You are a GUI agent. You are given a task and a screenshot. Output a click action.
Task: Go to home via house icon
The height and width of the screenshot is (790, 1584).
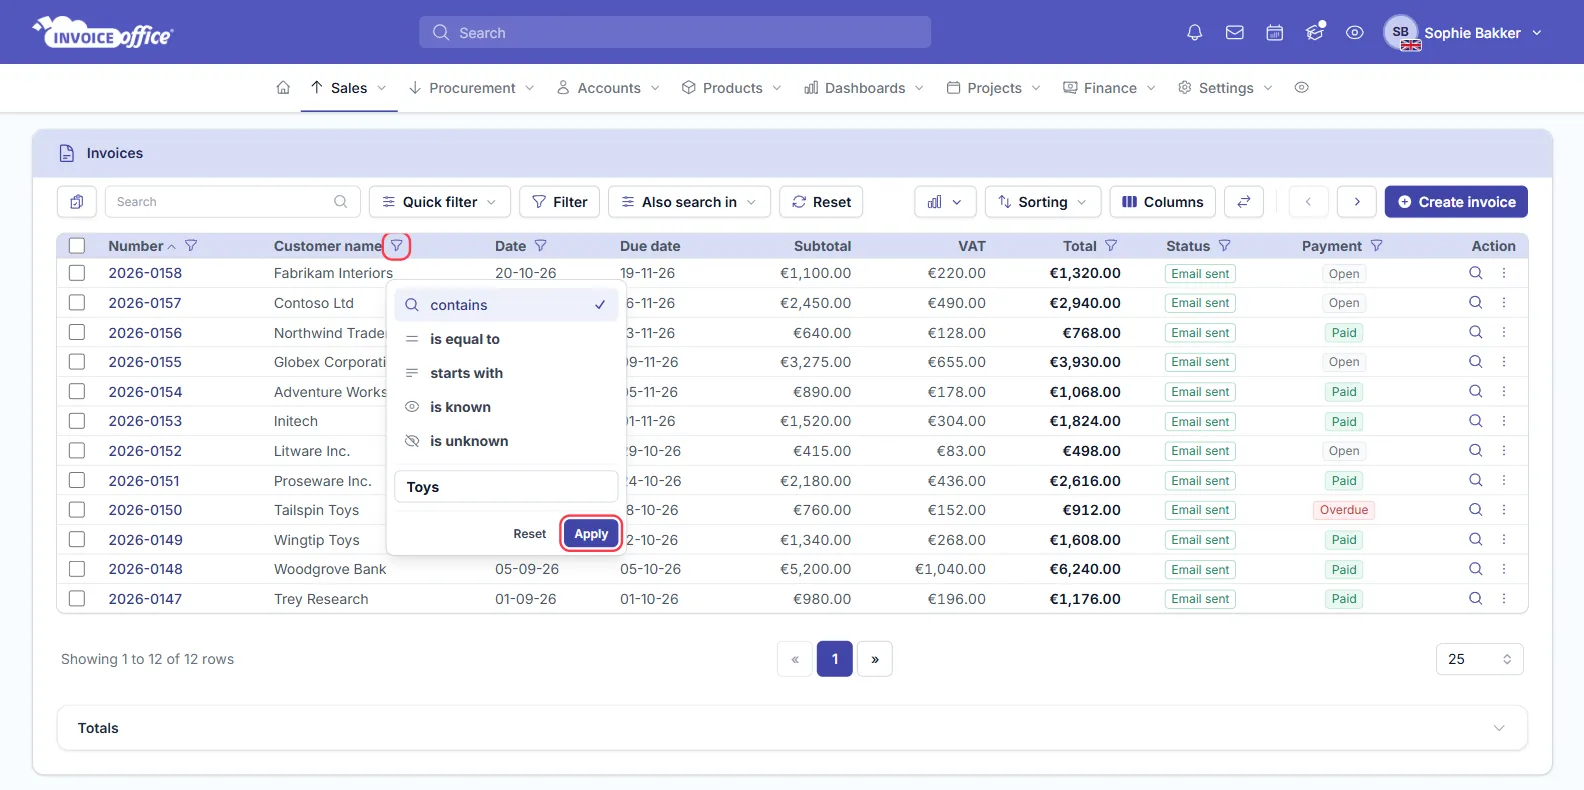pyautogui.click(x=283, y=88)
